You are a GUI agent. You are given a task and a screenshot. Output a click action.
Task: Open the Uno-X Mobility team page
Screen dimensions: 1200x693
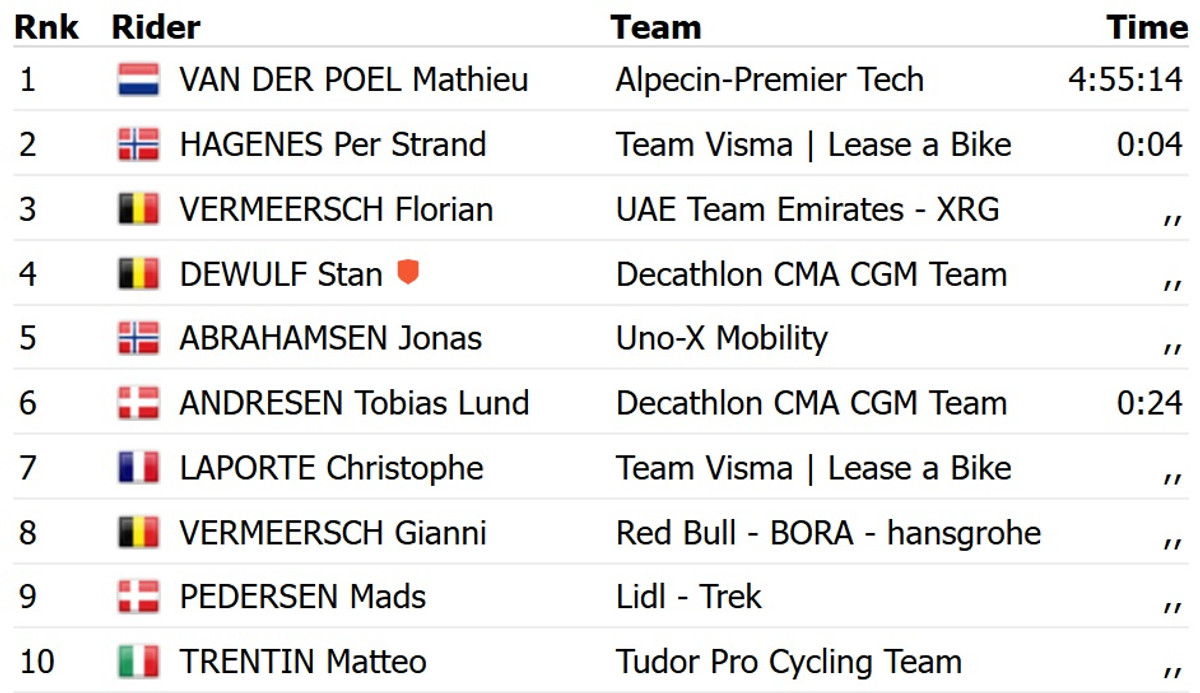721,339
